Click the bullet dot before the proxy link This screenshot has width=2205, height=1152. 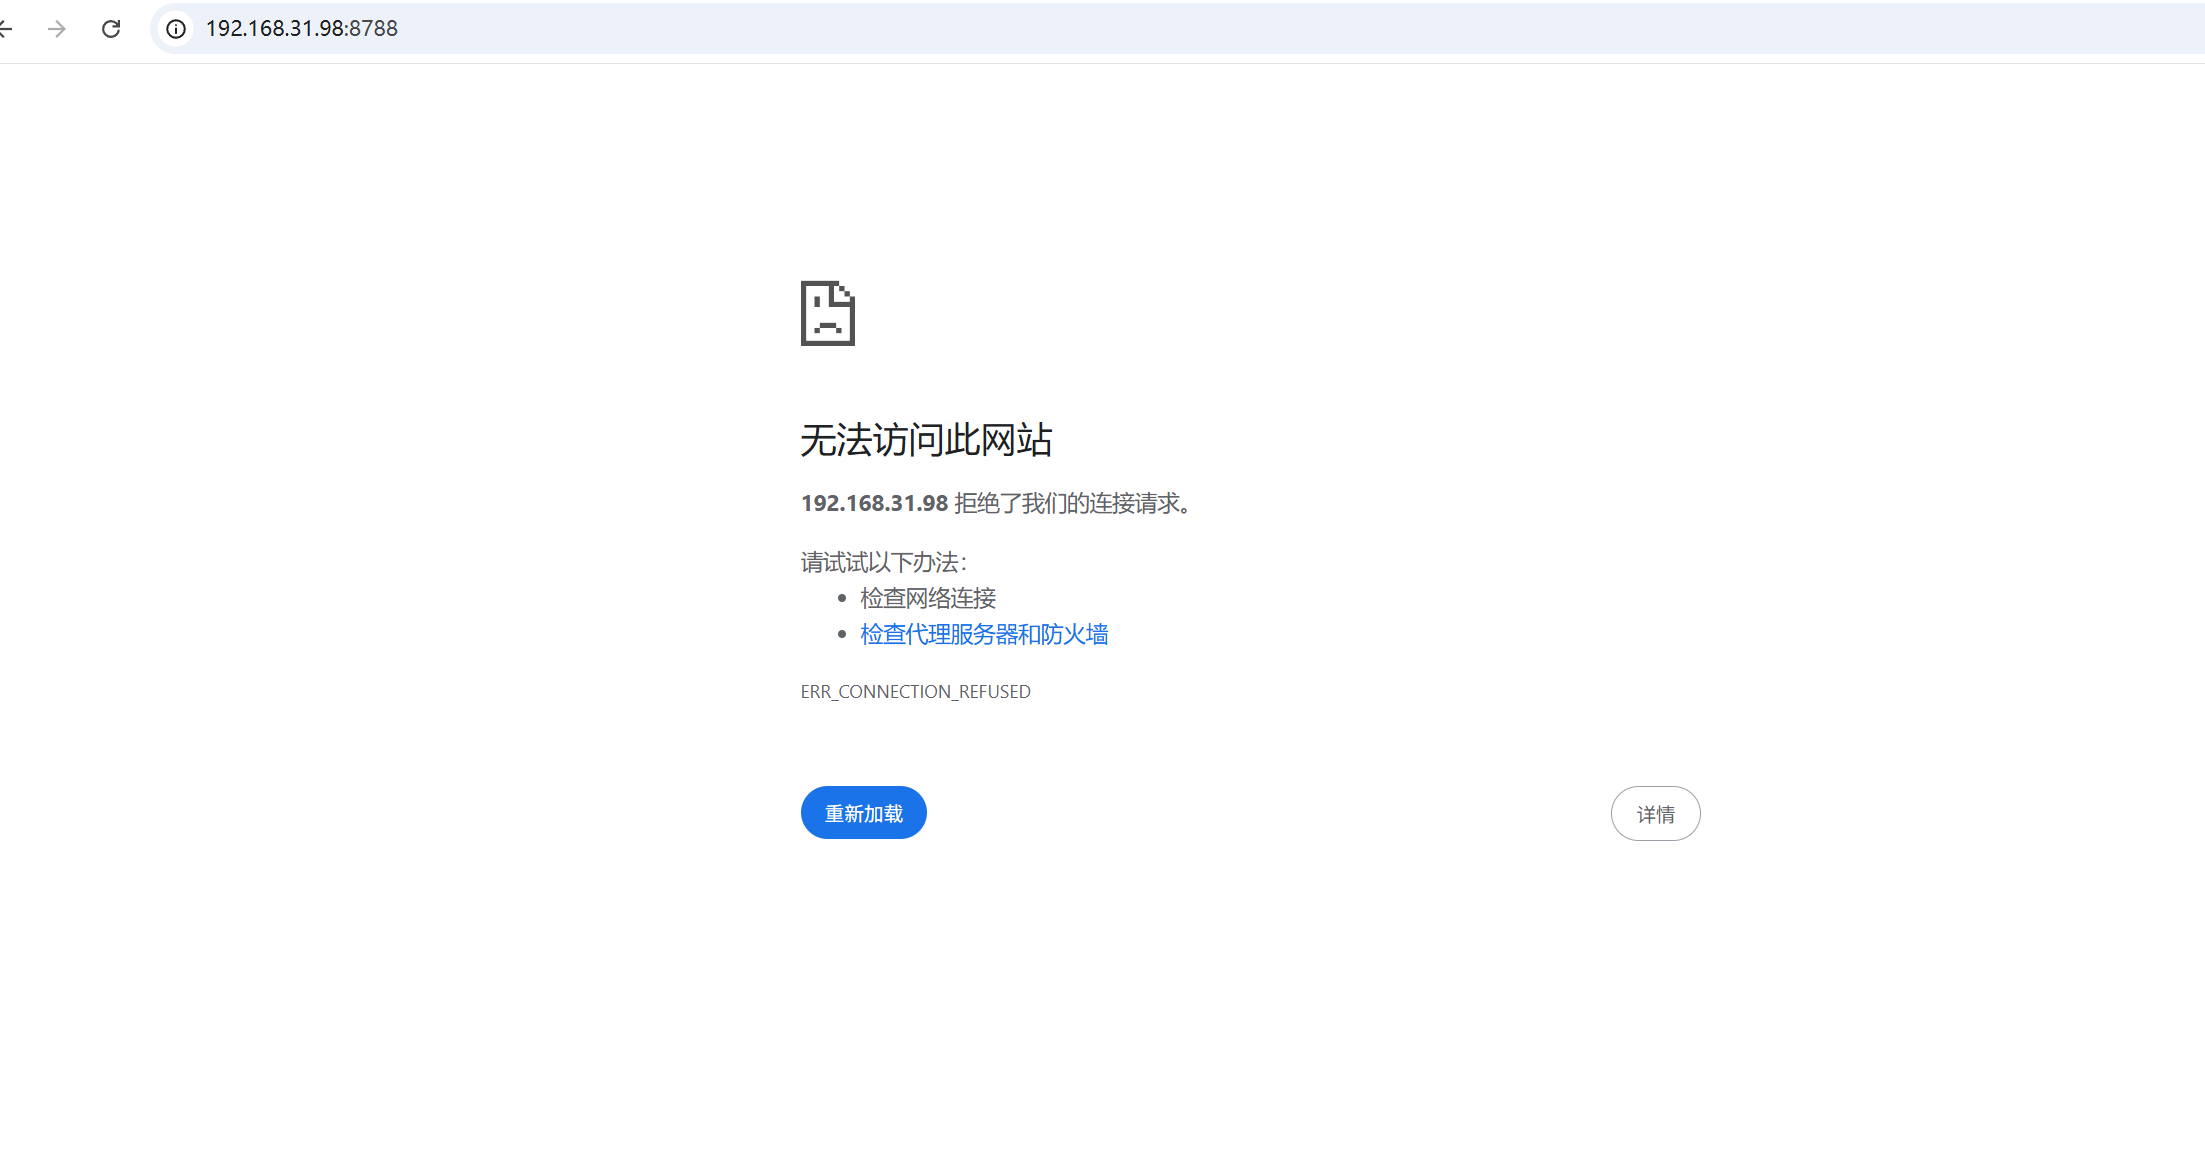(x=842, y=634)
